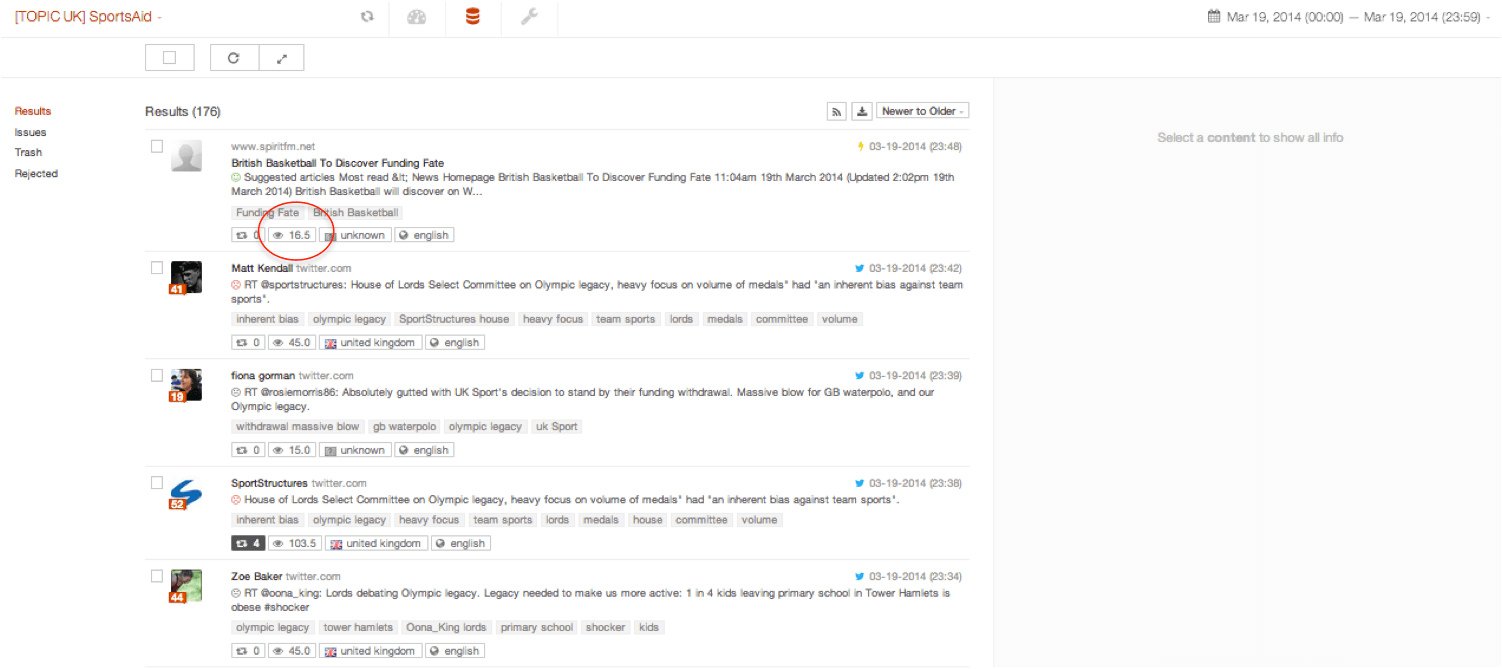Click the select-all checkbox in the toolbar
The image size is (1502, 669).
click(x=169, y=58)
